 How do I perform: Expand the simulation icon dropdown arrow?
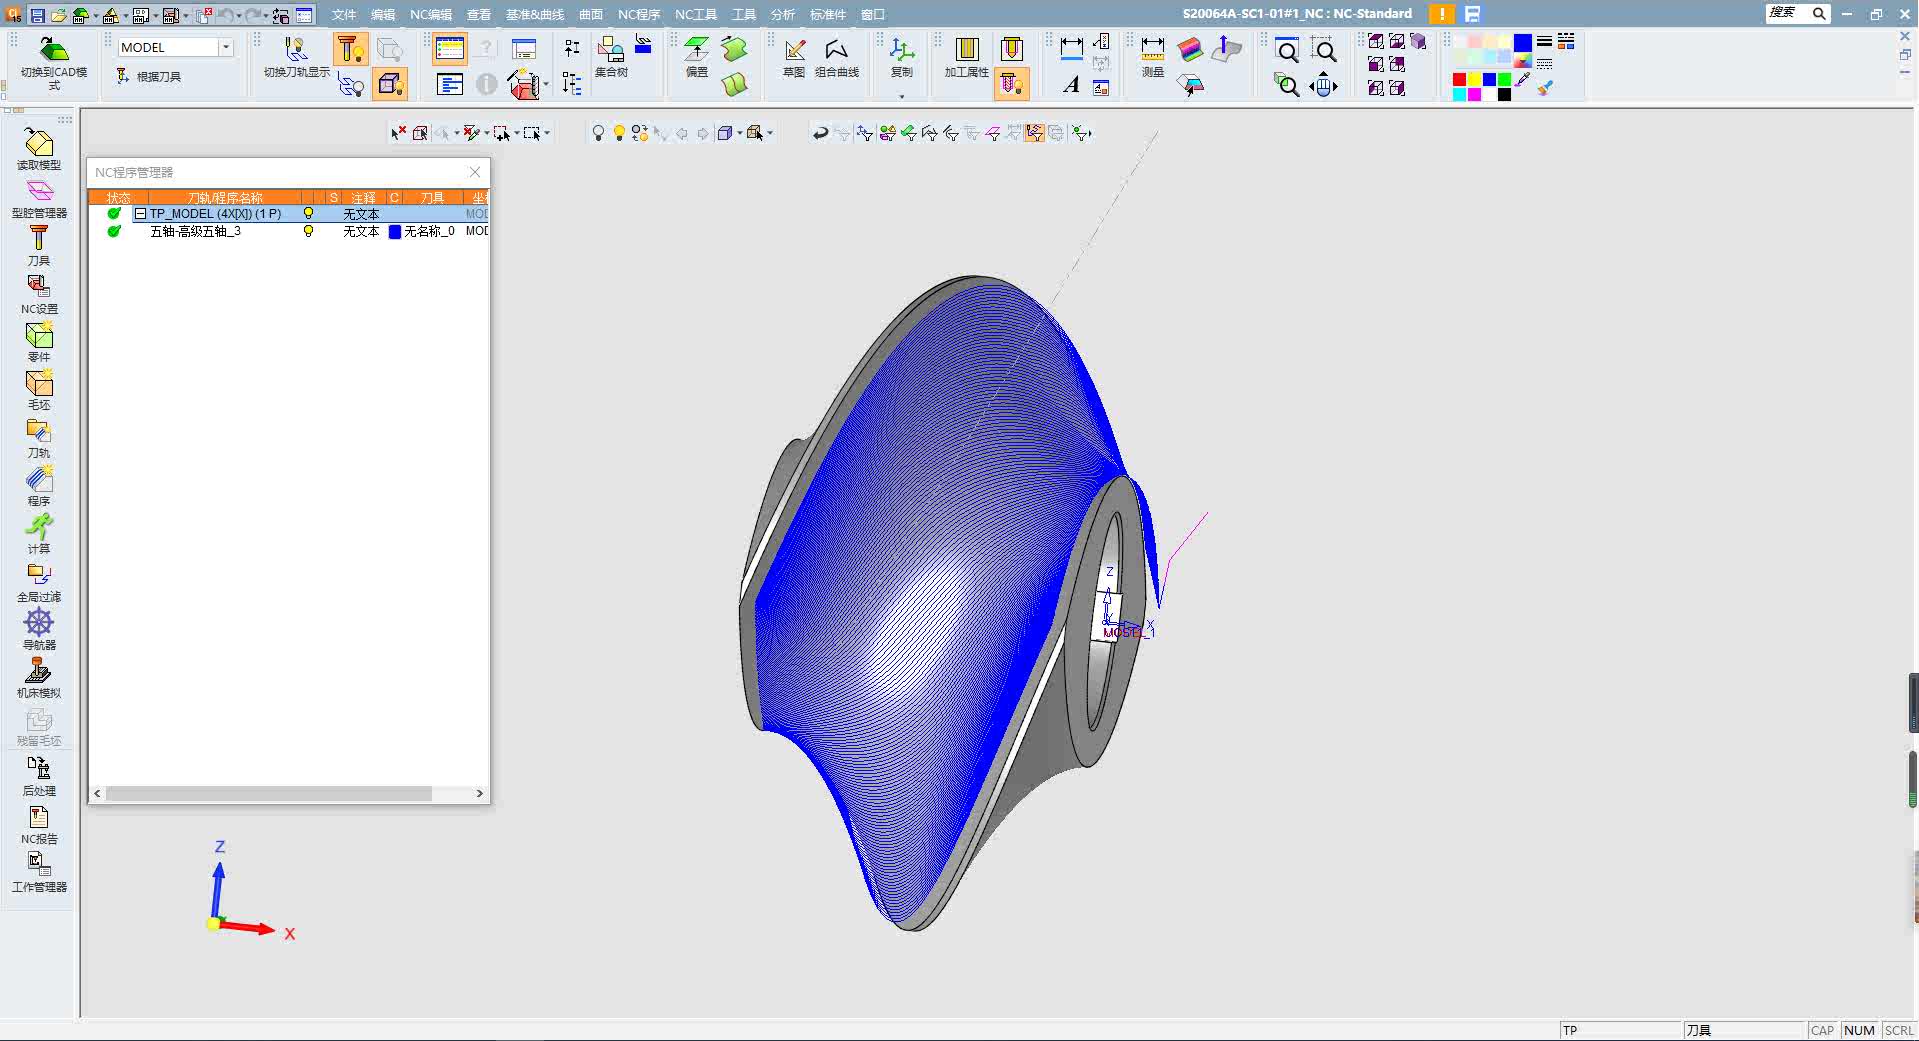point(545,84)
